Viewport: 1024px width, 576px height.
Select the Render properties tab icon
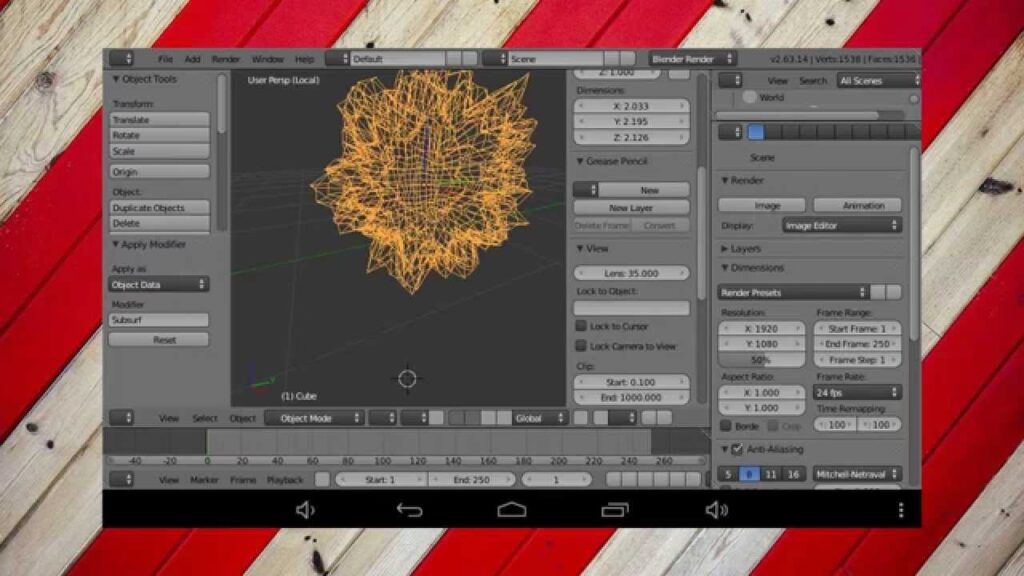756,132
